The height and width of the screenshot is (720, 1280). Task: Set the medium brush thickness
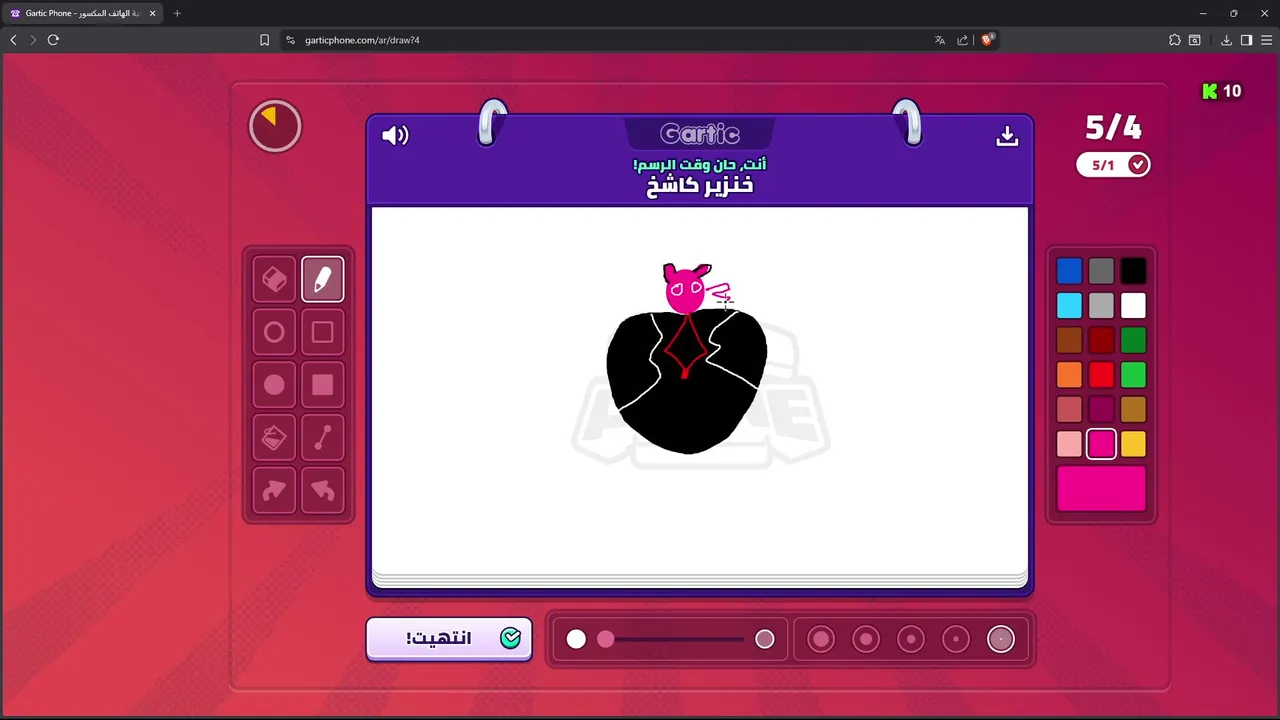(x=911, y=639)
